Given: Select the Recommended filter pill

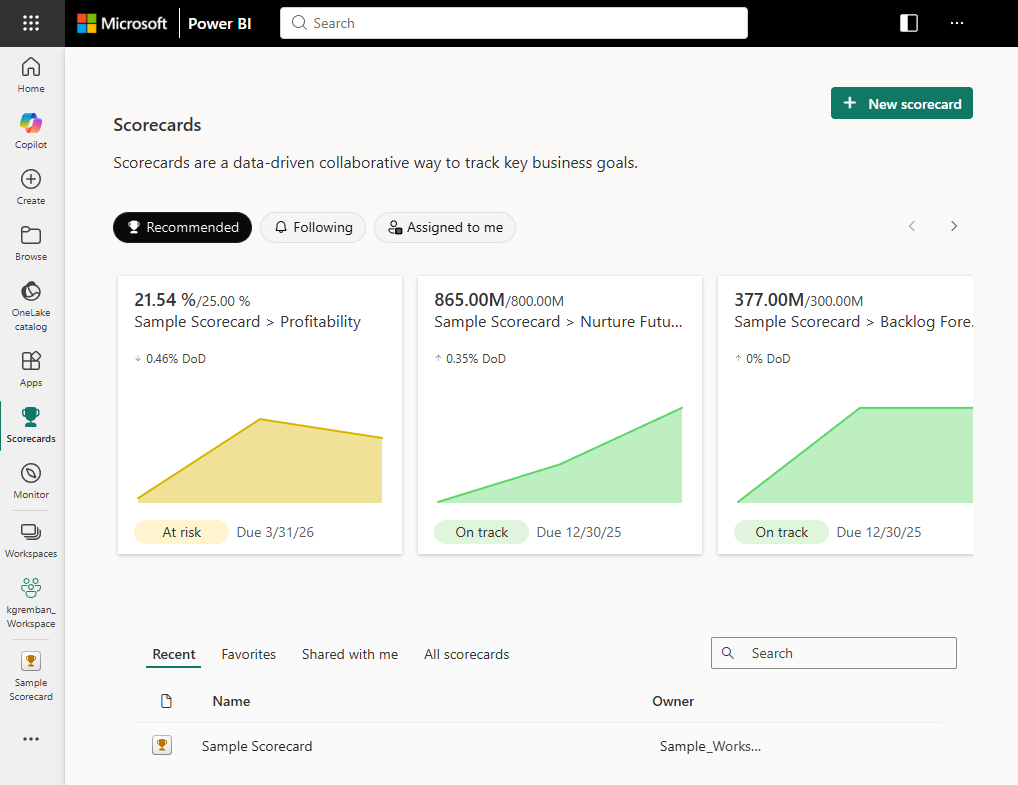Looking at the screenshot, I should [x=182, y=227].
